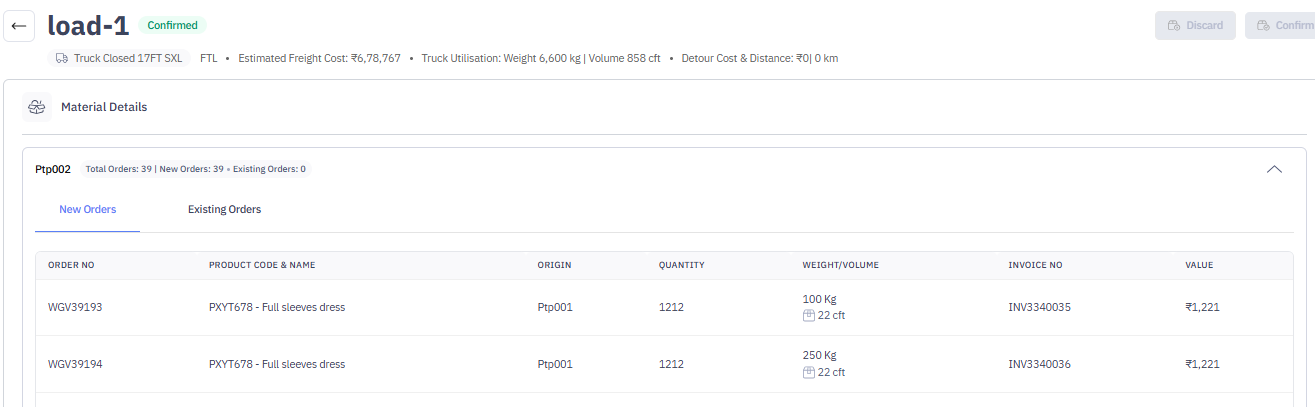This screenshot has width=1315, height=407.
Task: Click the Ptp002 total orders summary badge
Action: 195,169
